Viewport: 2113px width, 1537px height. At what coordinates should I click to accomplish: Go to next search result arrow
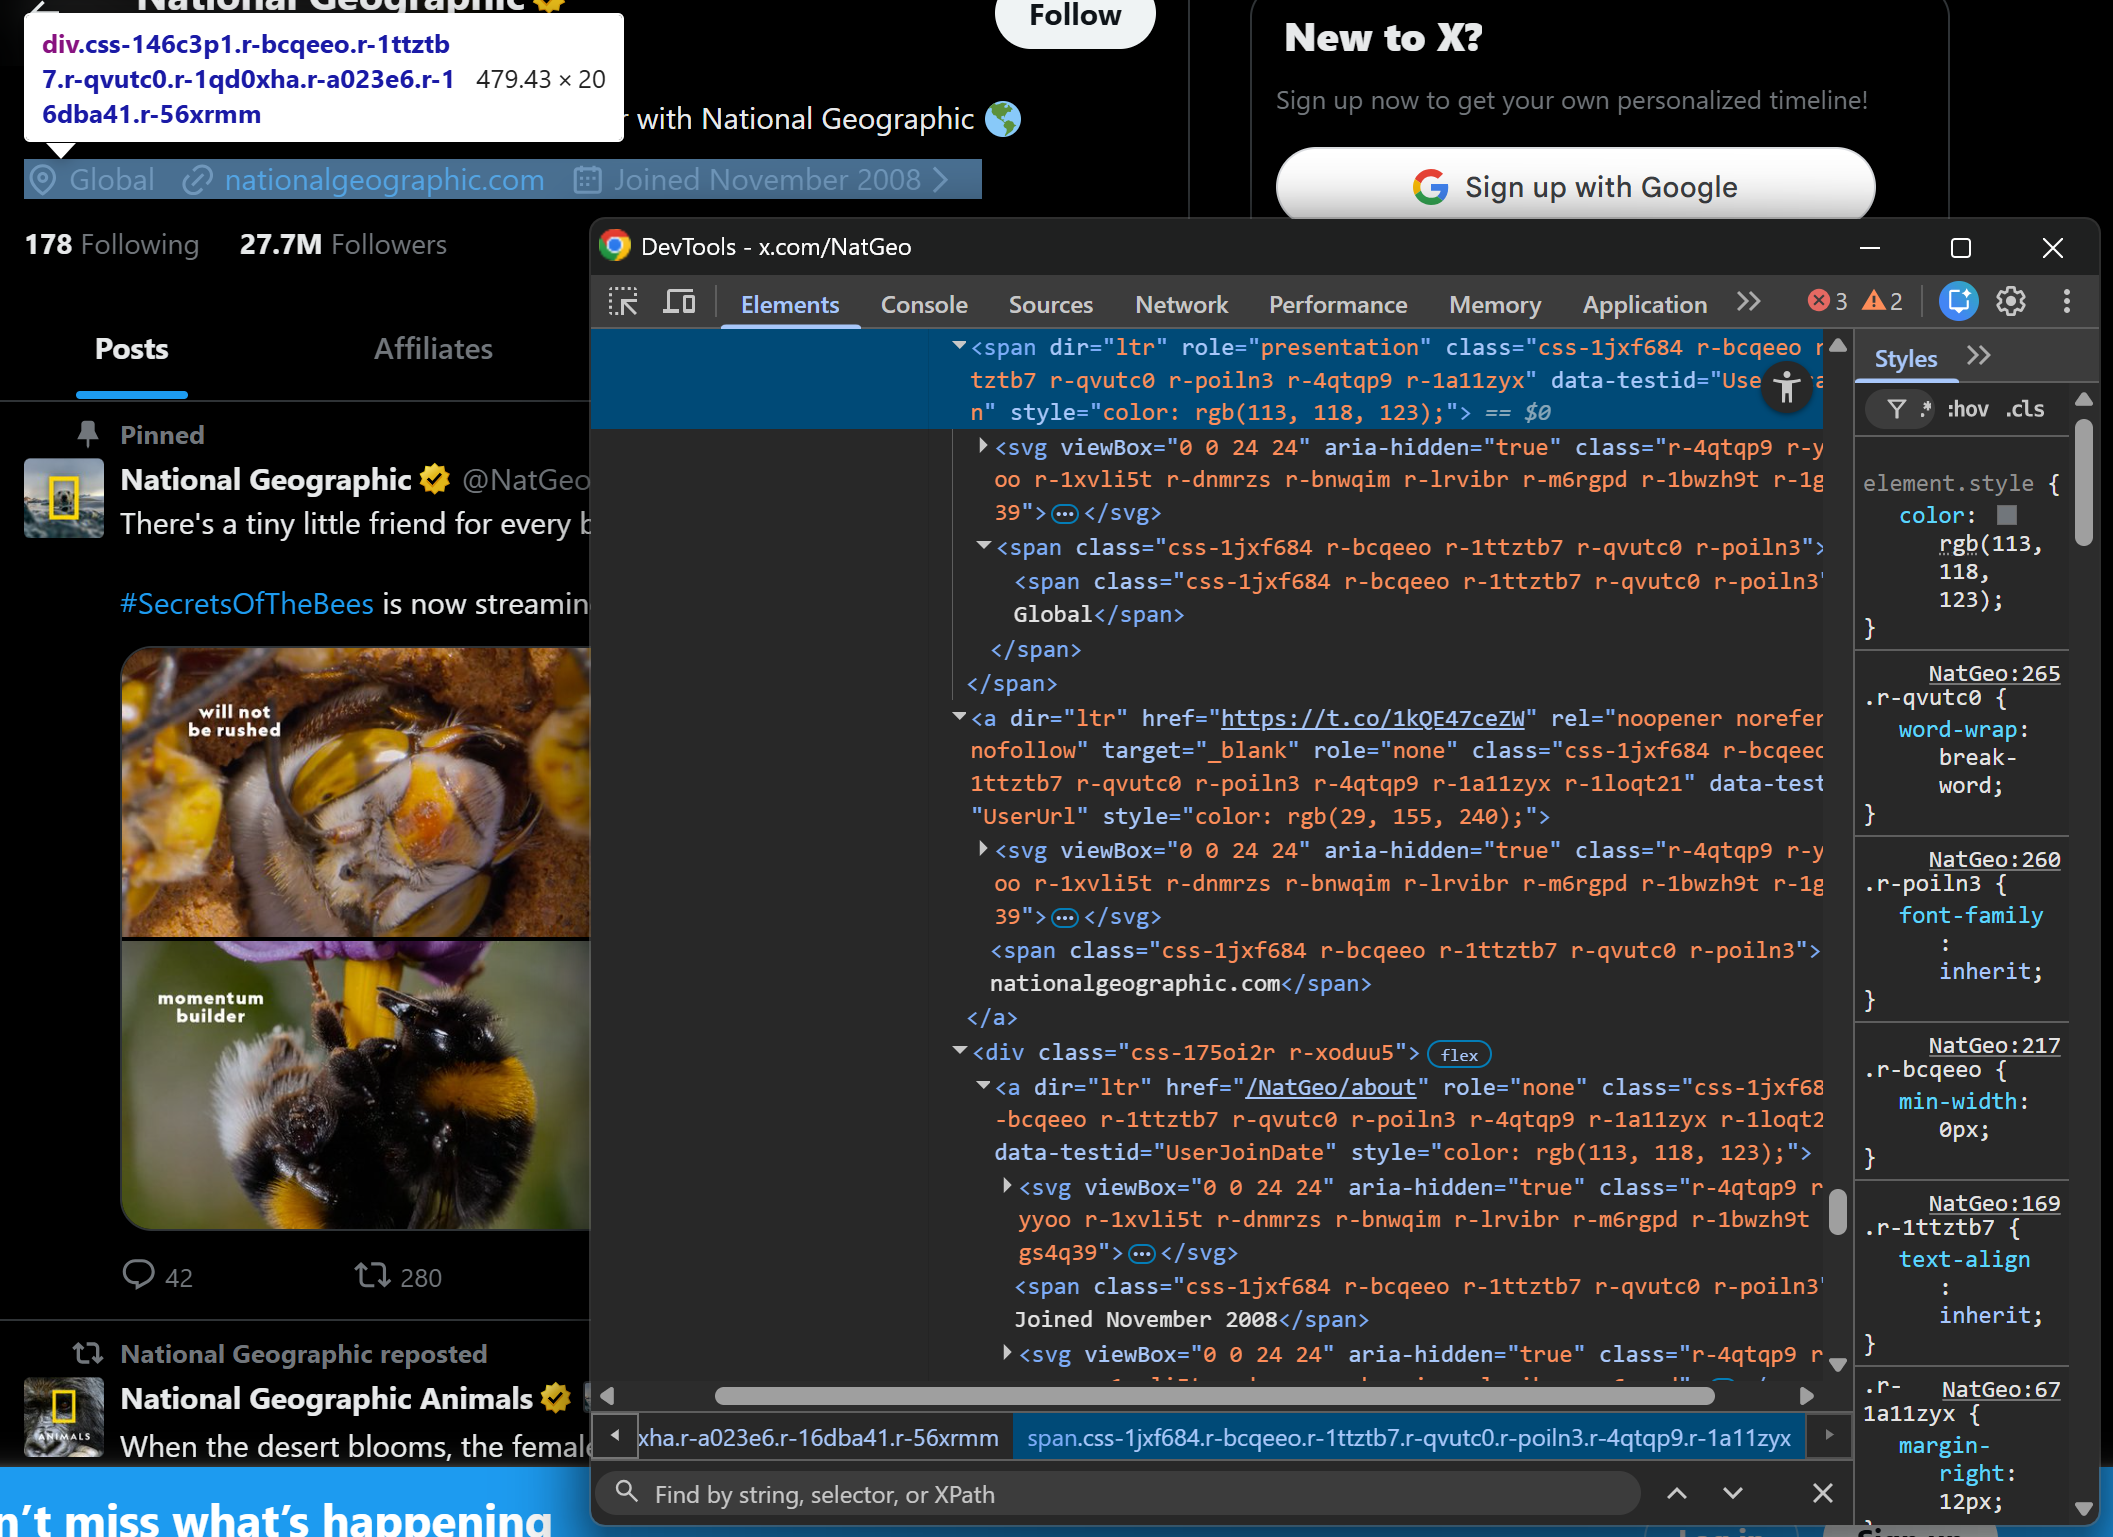(1733, 1493)
